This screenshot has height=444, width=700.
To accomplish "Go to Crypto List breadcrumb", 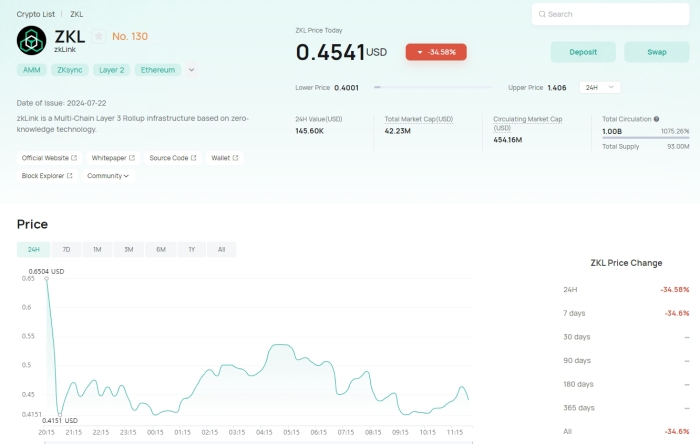I will point(36,15).
